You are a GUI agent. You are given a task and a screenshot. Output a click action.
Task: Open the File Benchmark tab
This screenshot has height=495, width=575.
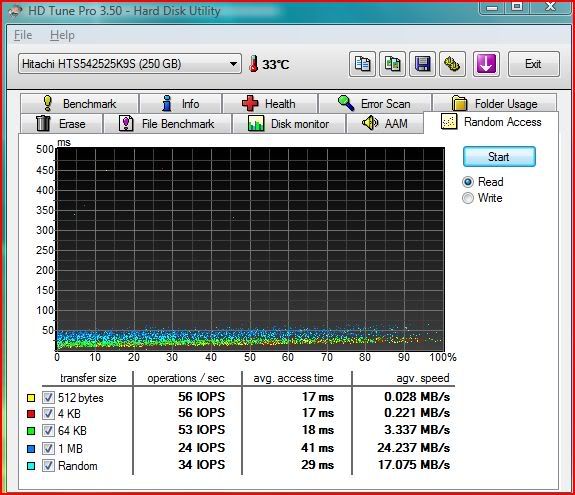[x=168, y=124]
